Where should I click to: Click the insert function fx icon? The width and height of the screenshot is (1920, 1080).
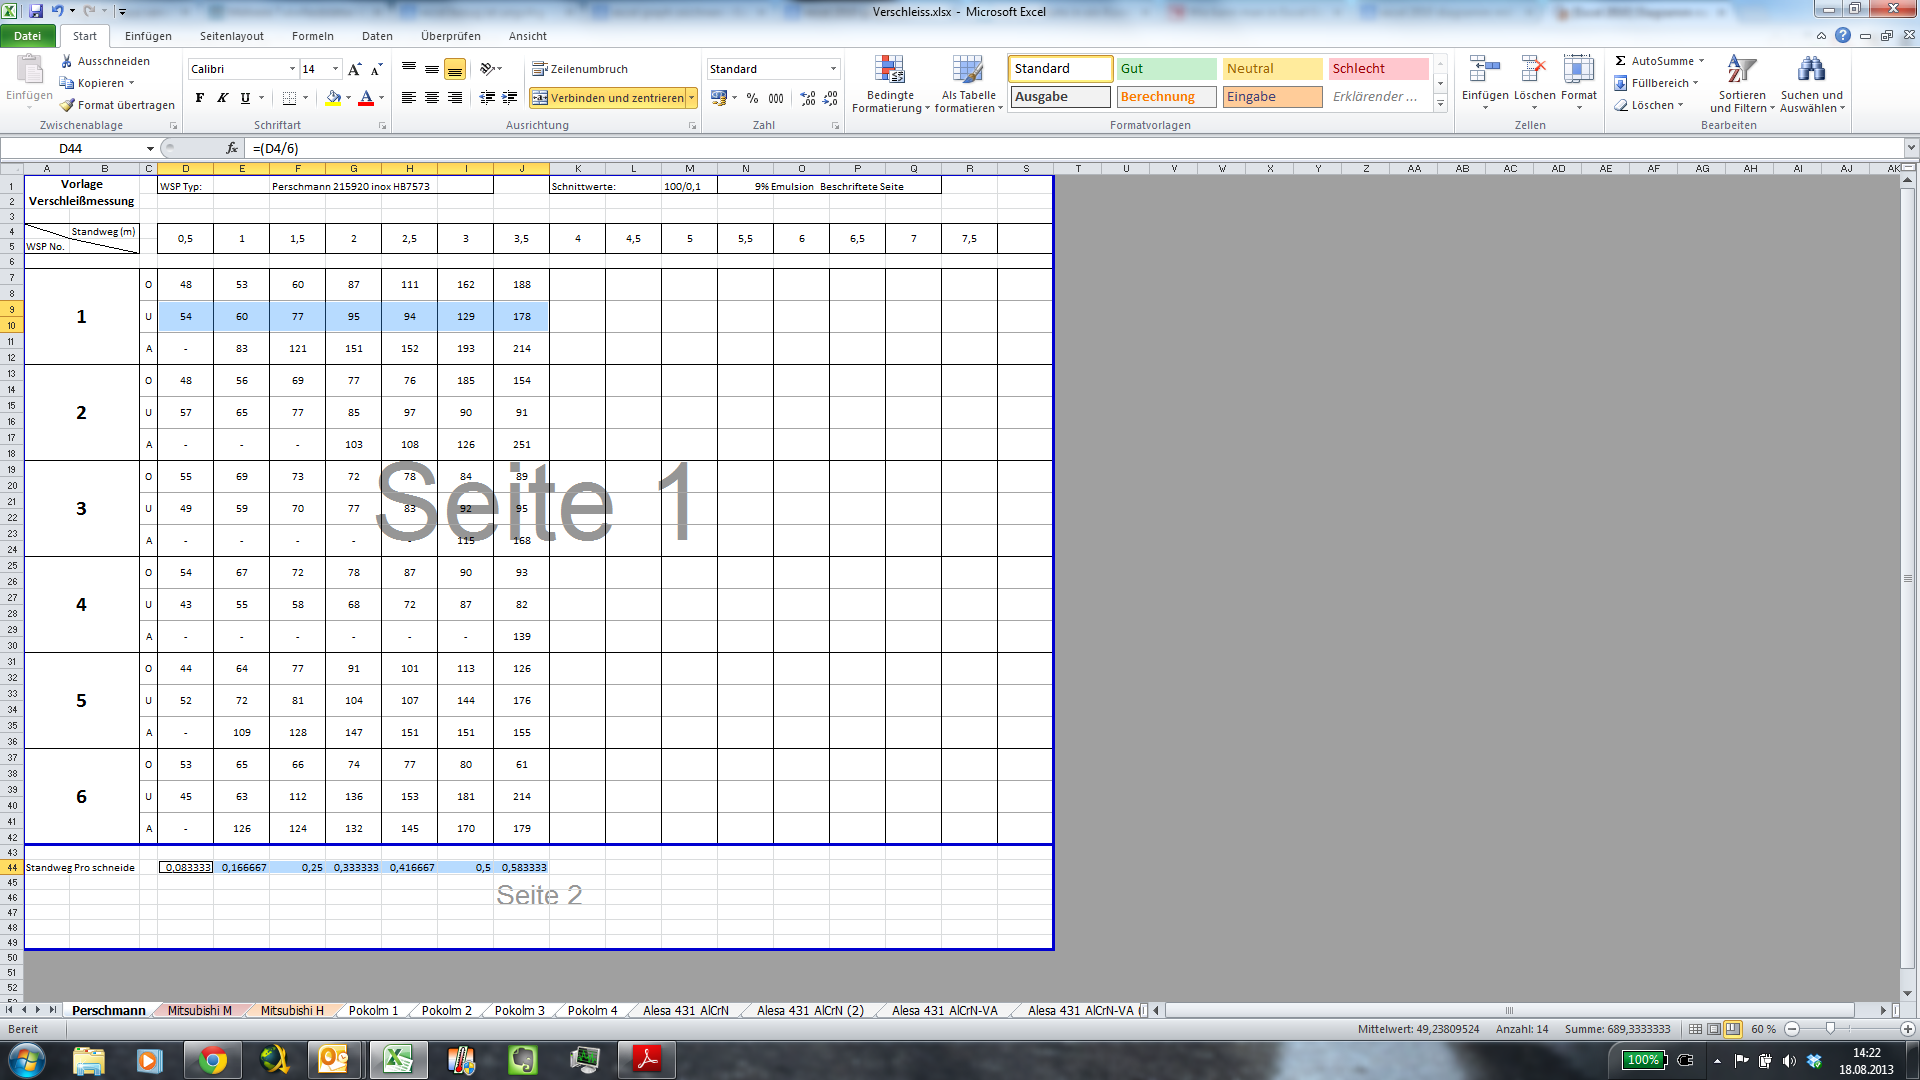tap(232, 148)
